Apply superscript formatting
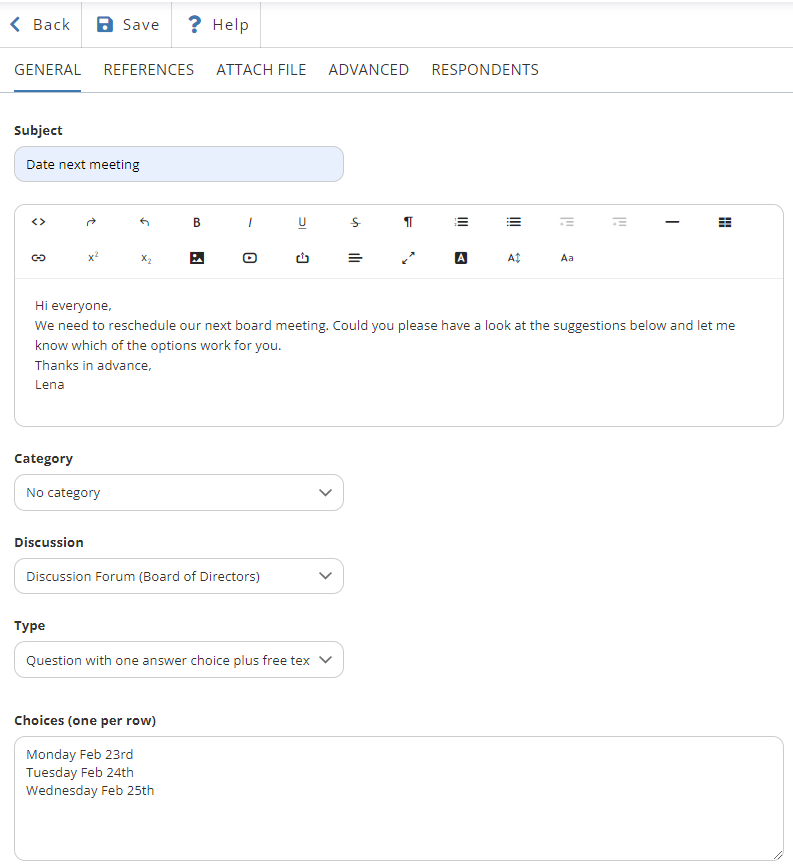 (x=92, y=258)
